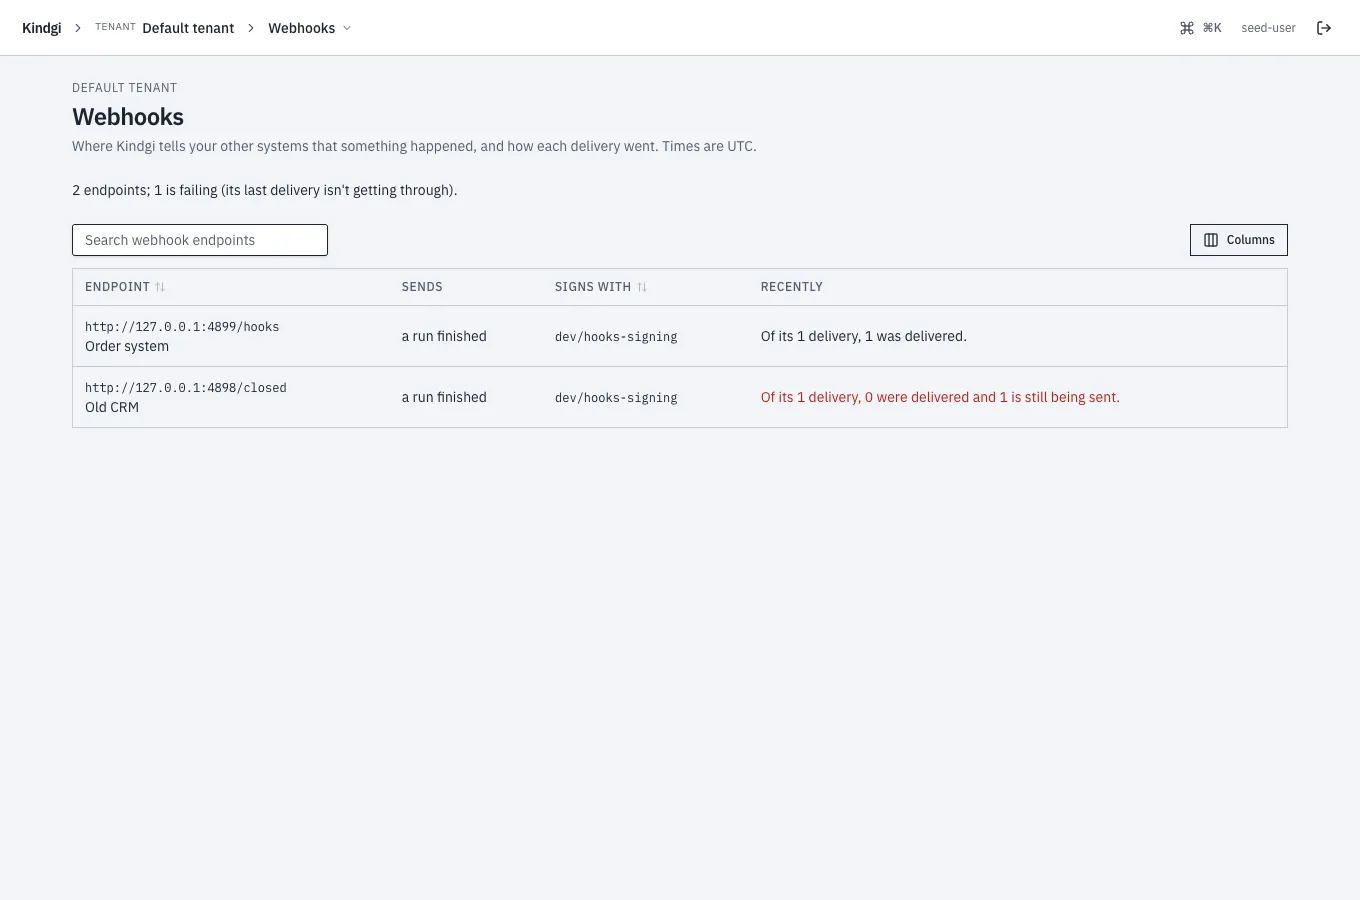The image size is (1360, 900).
Task: Sort the table by Signs With column
Action: (601, 287)
